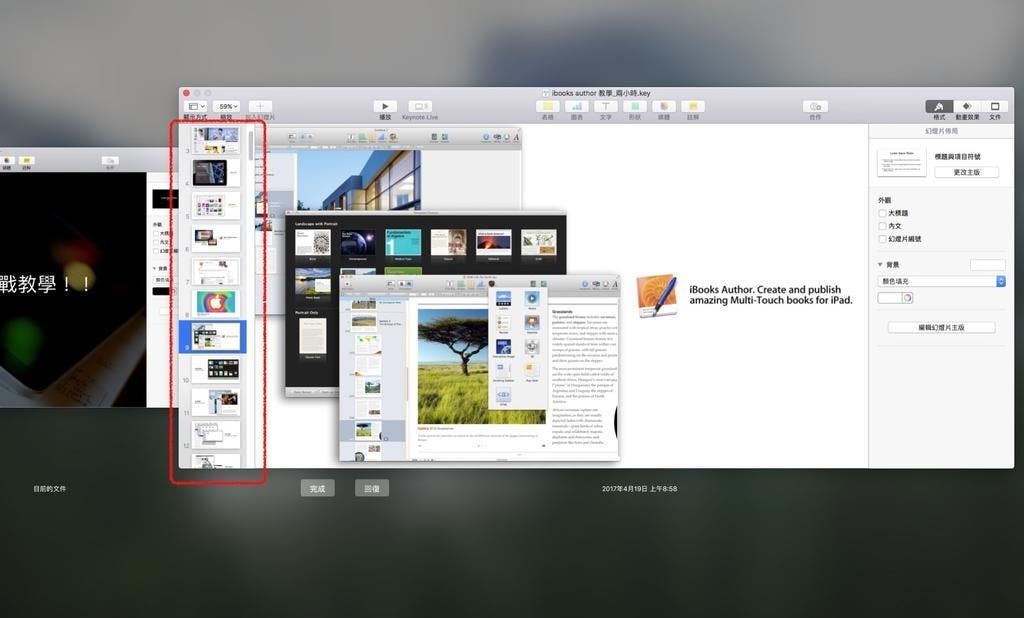Click the 幻燈片佈局 slide layout header
Screen dimensions: 1024x618
click(x=941, y=131)
